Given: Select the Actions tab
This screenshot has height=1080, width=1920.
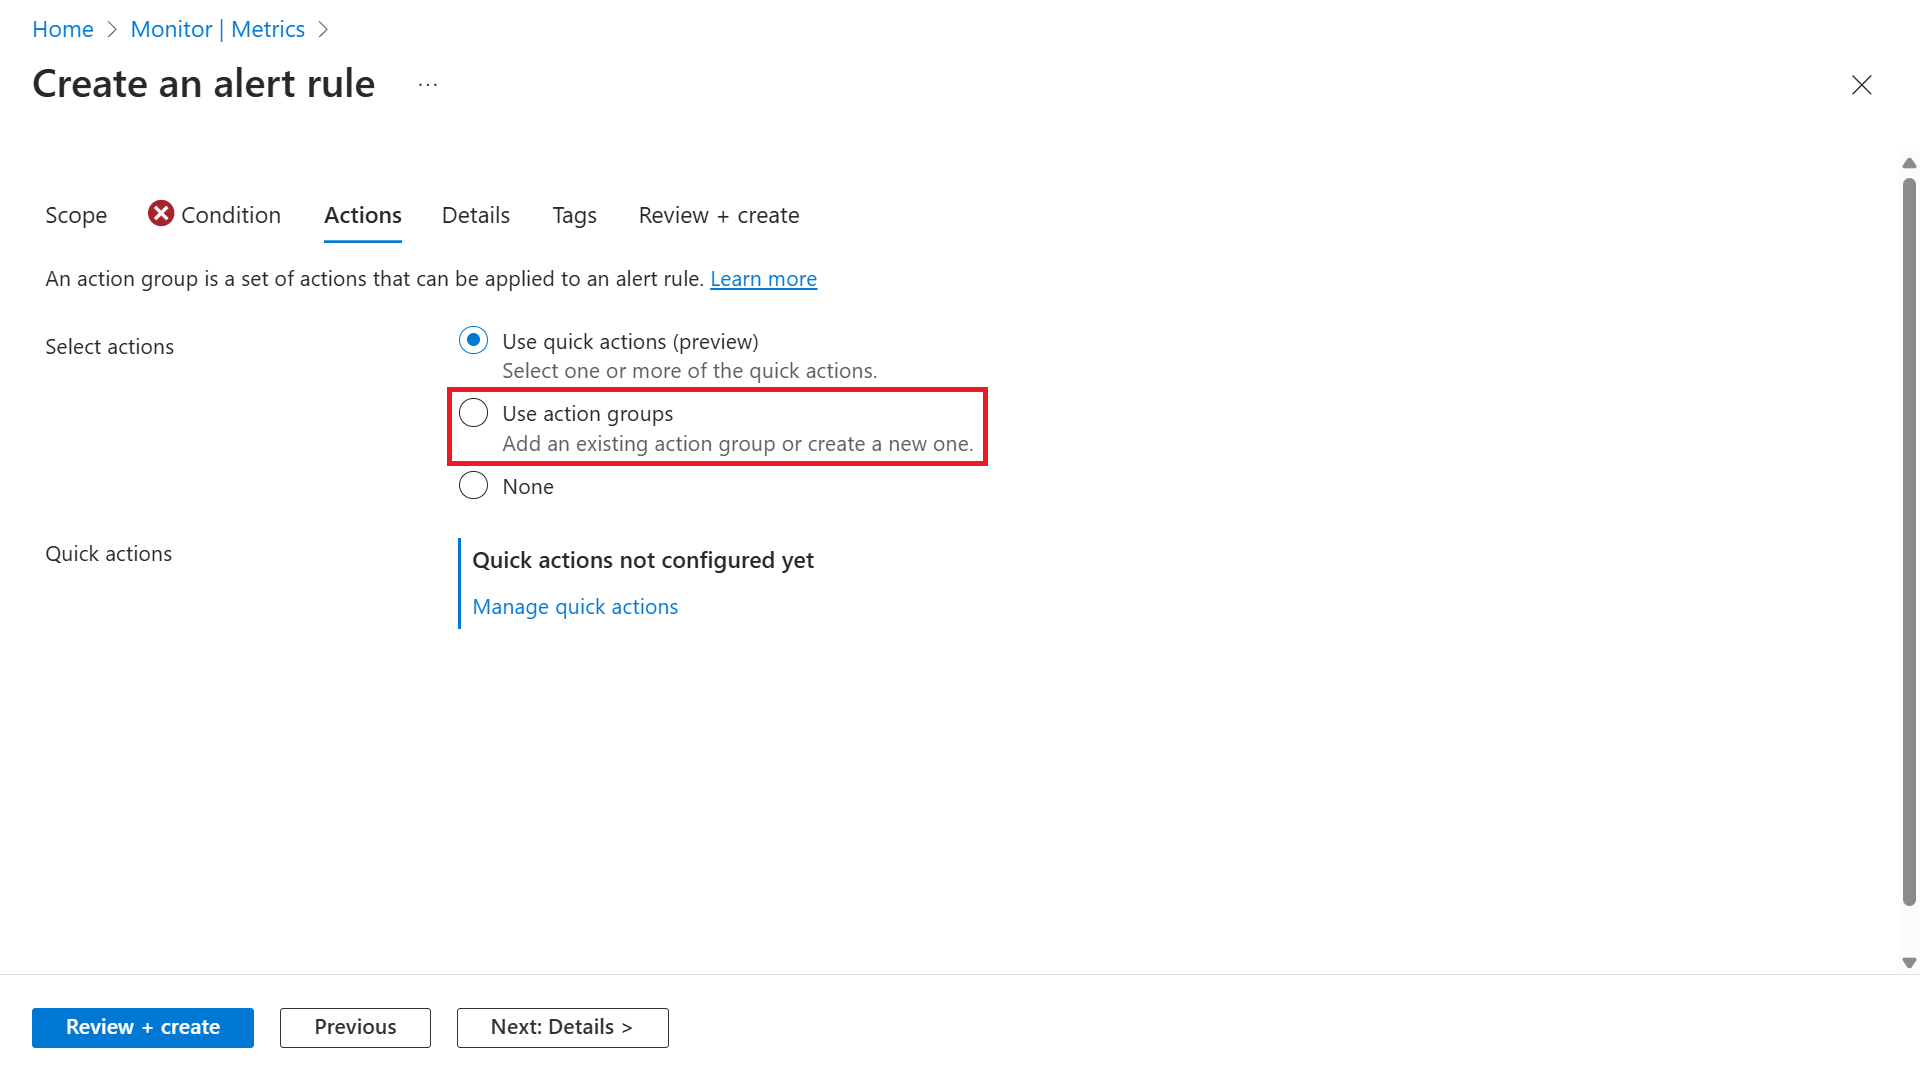Looking at the screenshot, I should [x=363, y=215].
